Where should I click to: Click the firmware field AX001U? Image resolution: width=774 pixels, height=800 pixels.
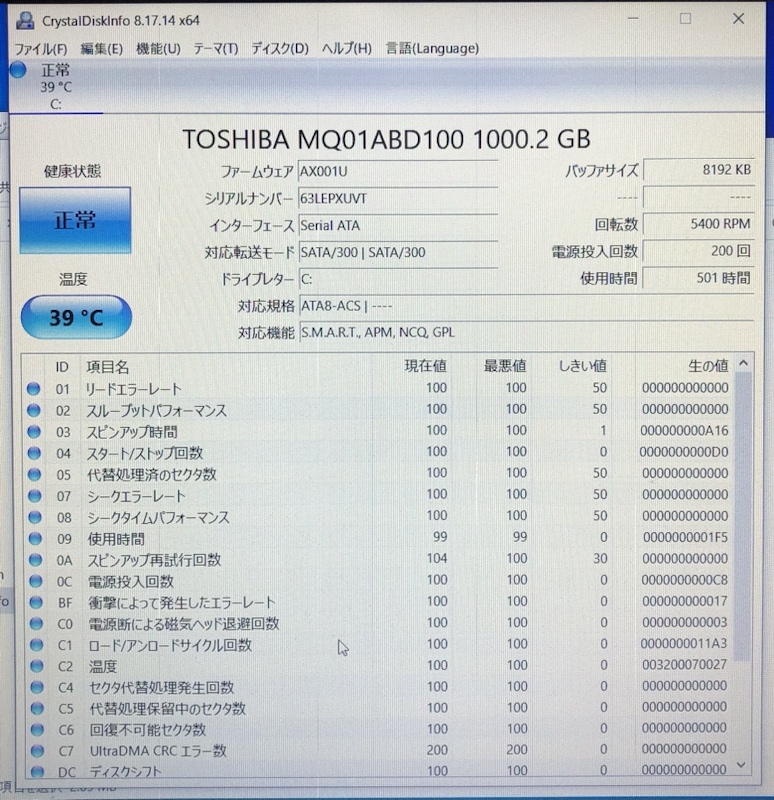point(397,171)
